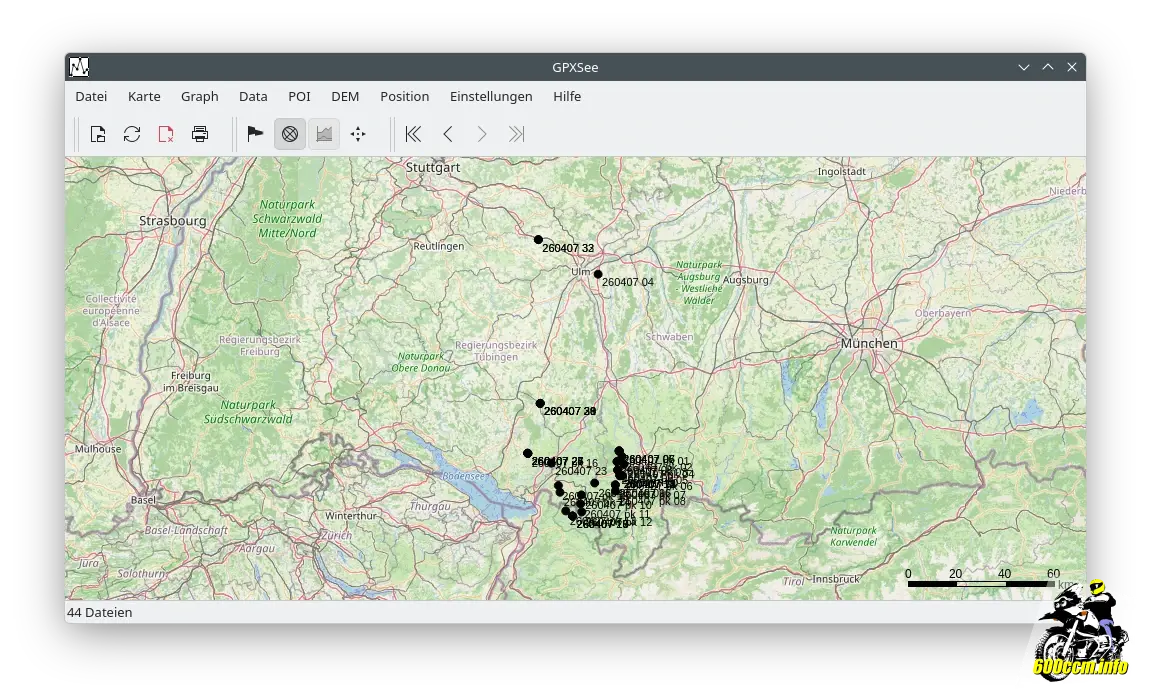
Task: Go to the previous file arrow
Action: click(x=448, y=134)
